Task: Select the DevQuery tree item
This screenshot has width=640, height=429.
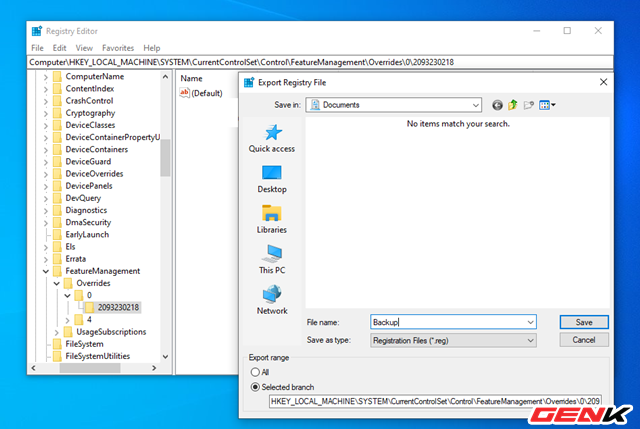Action: point(83,198)
